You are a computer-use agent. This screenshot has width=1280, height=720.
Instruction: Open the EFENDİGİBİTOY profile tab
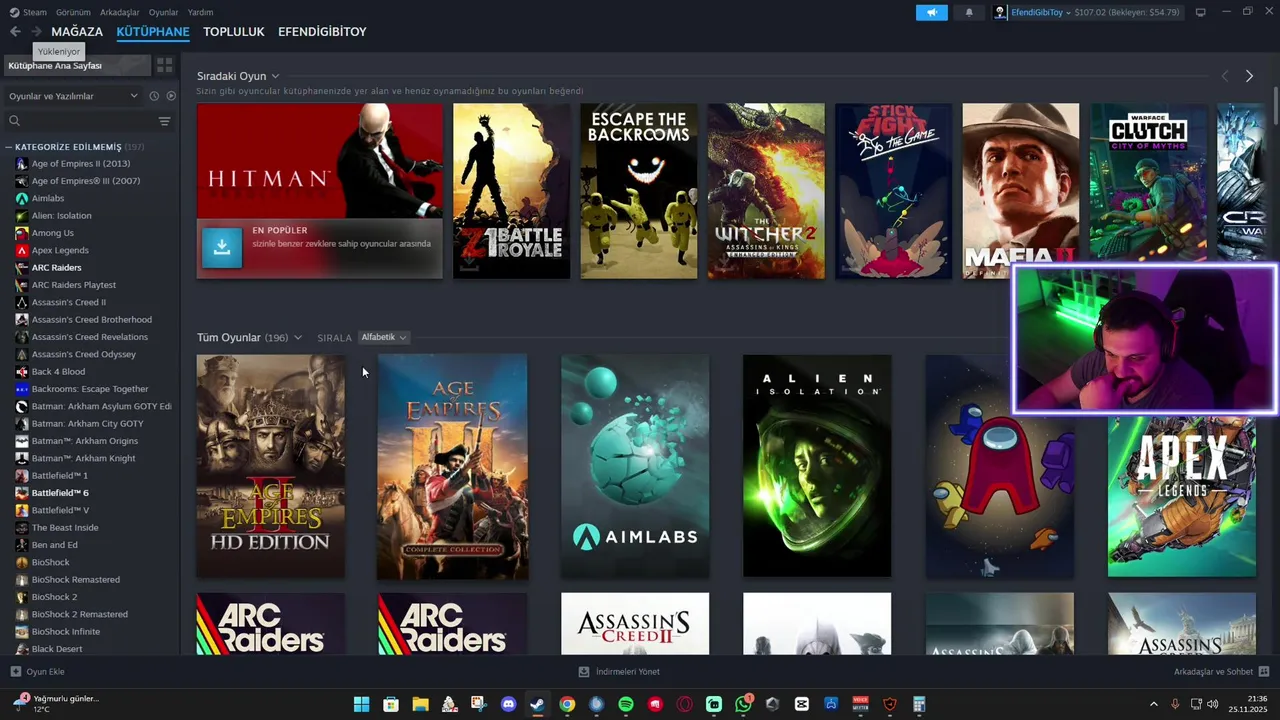coord(322,32)
